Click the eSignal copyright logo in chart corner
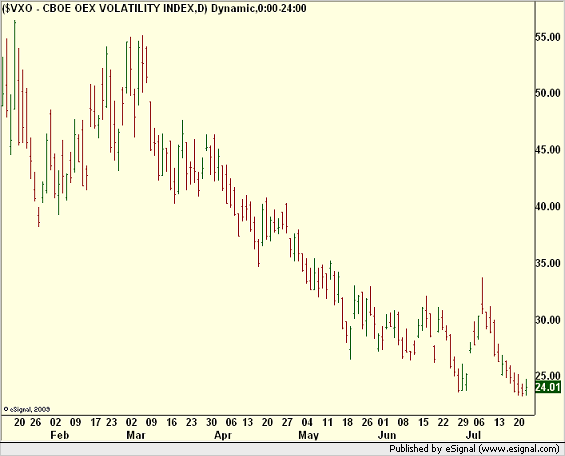Viewport: 565px width, 456px height. tap(27, 410)
